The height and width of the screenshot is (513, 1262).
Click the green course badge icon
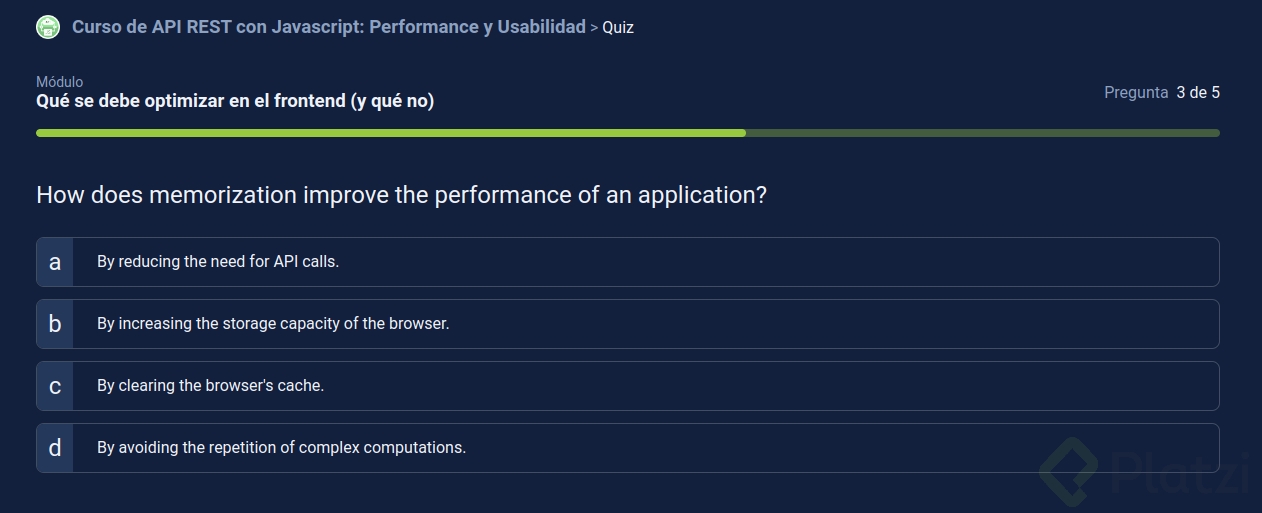point(47,27)
